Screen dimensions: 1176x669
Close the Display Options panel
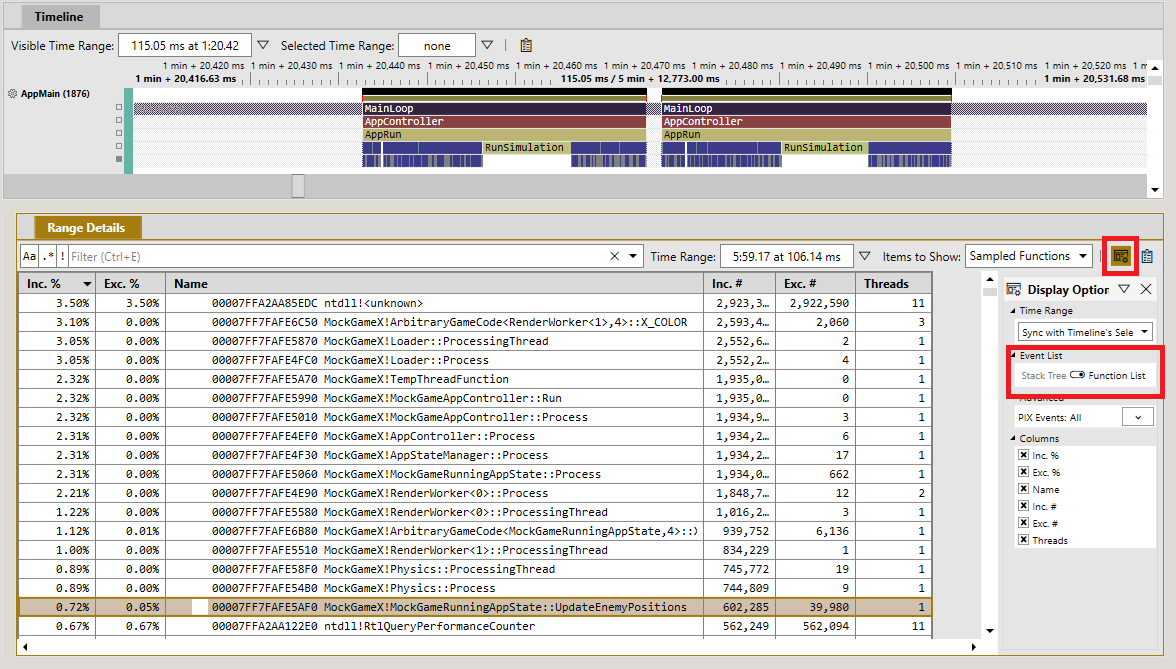tap(1146, 290)
